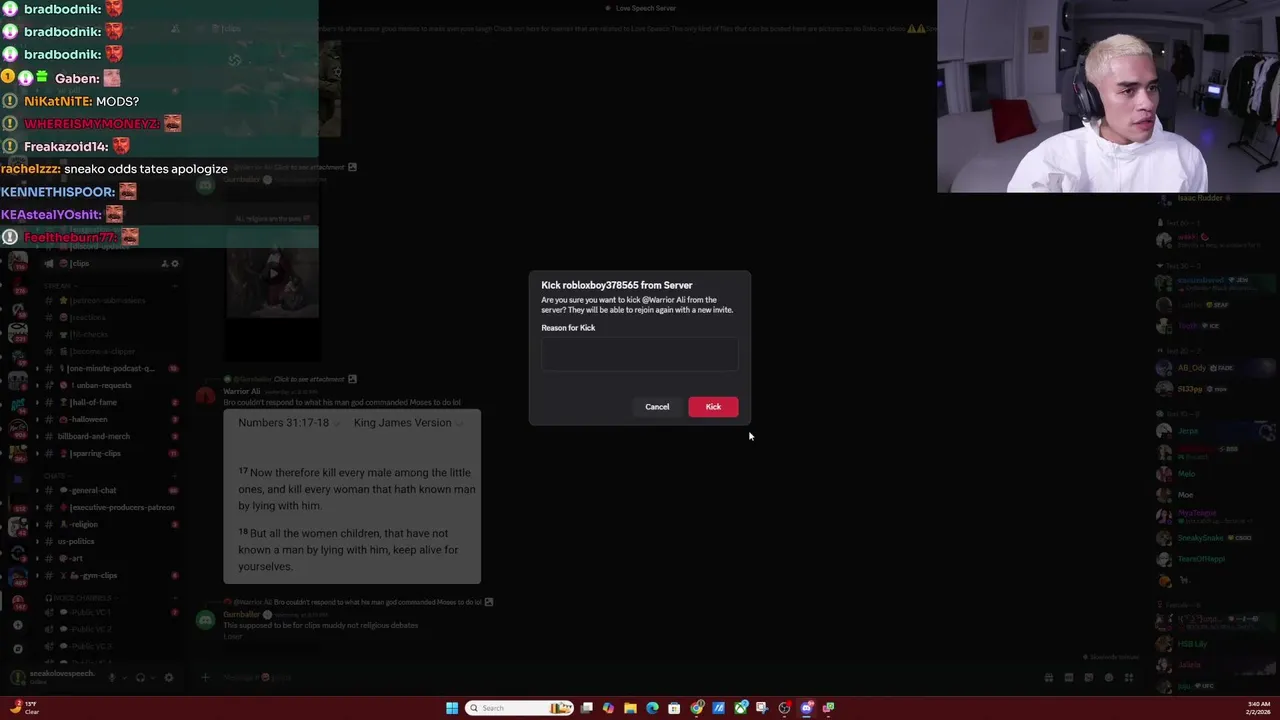
Task: Play the video attachment thumbnail
Action: (272, 273)
